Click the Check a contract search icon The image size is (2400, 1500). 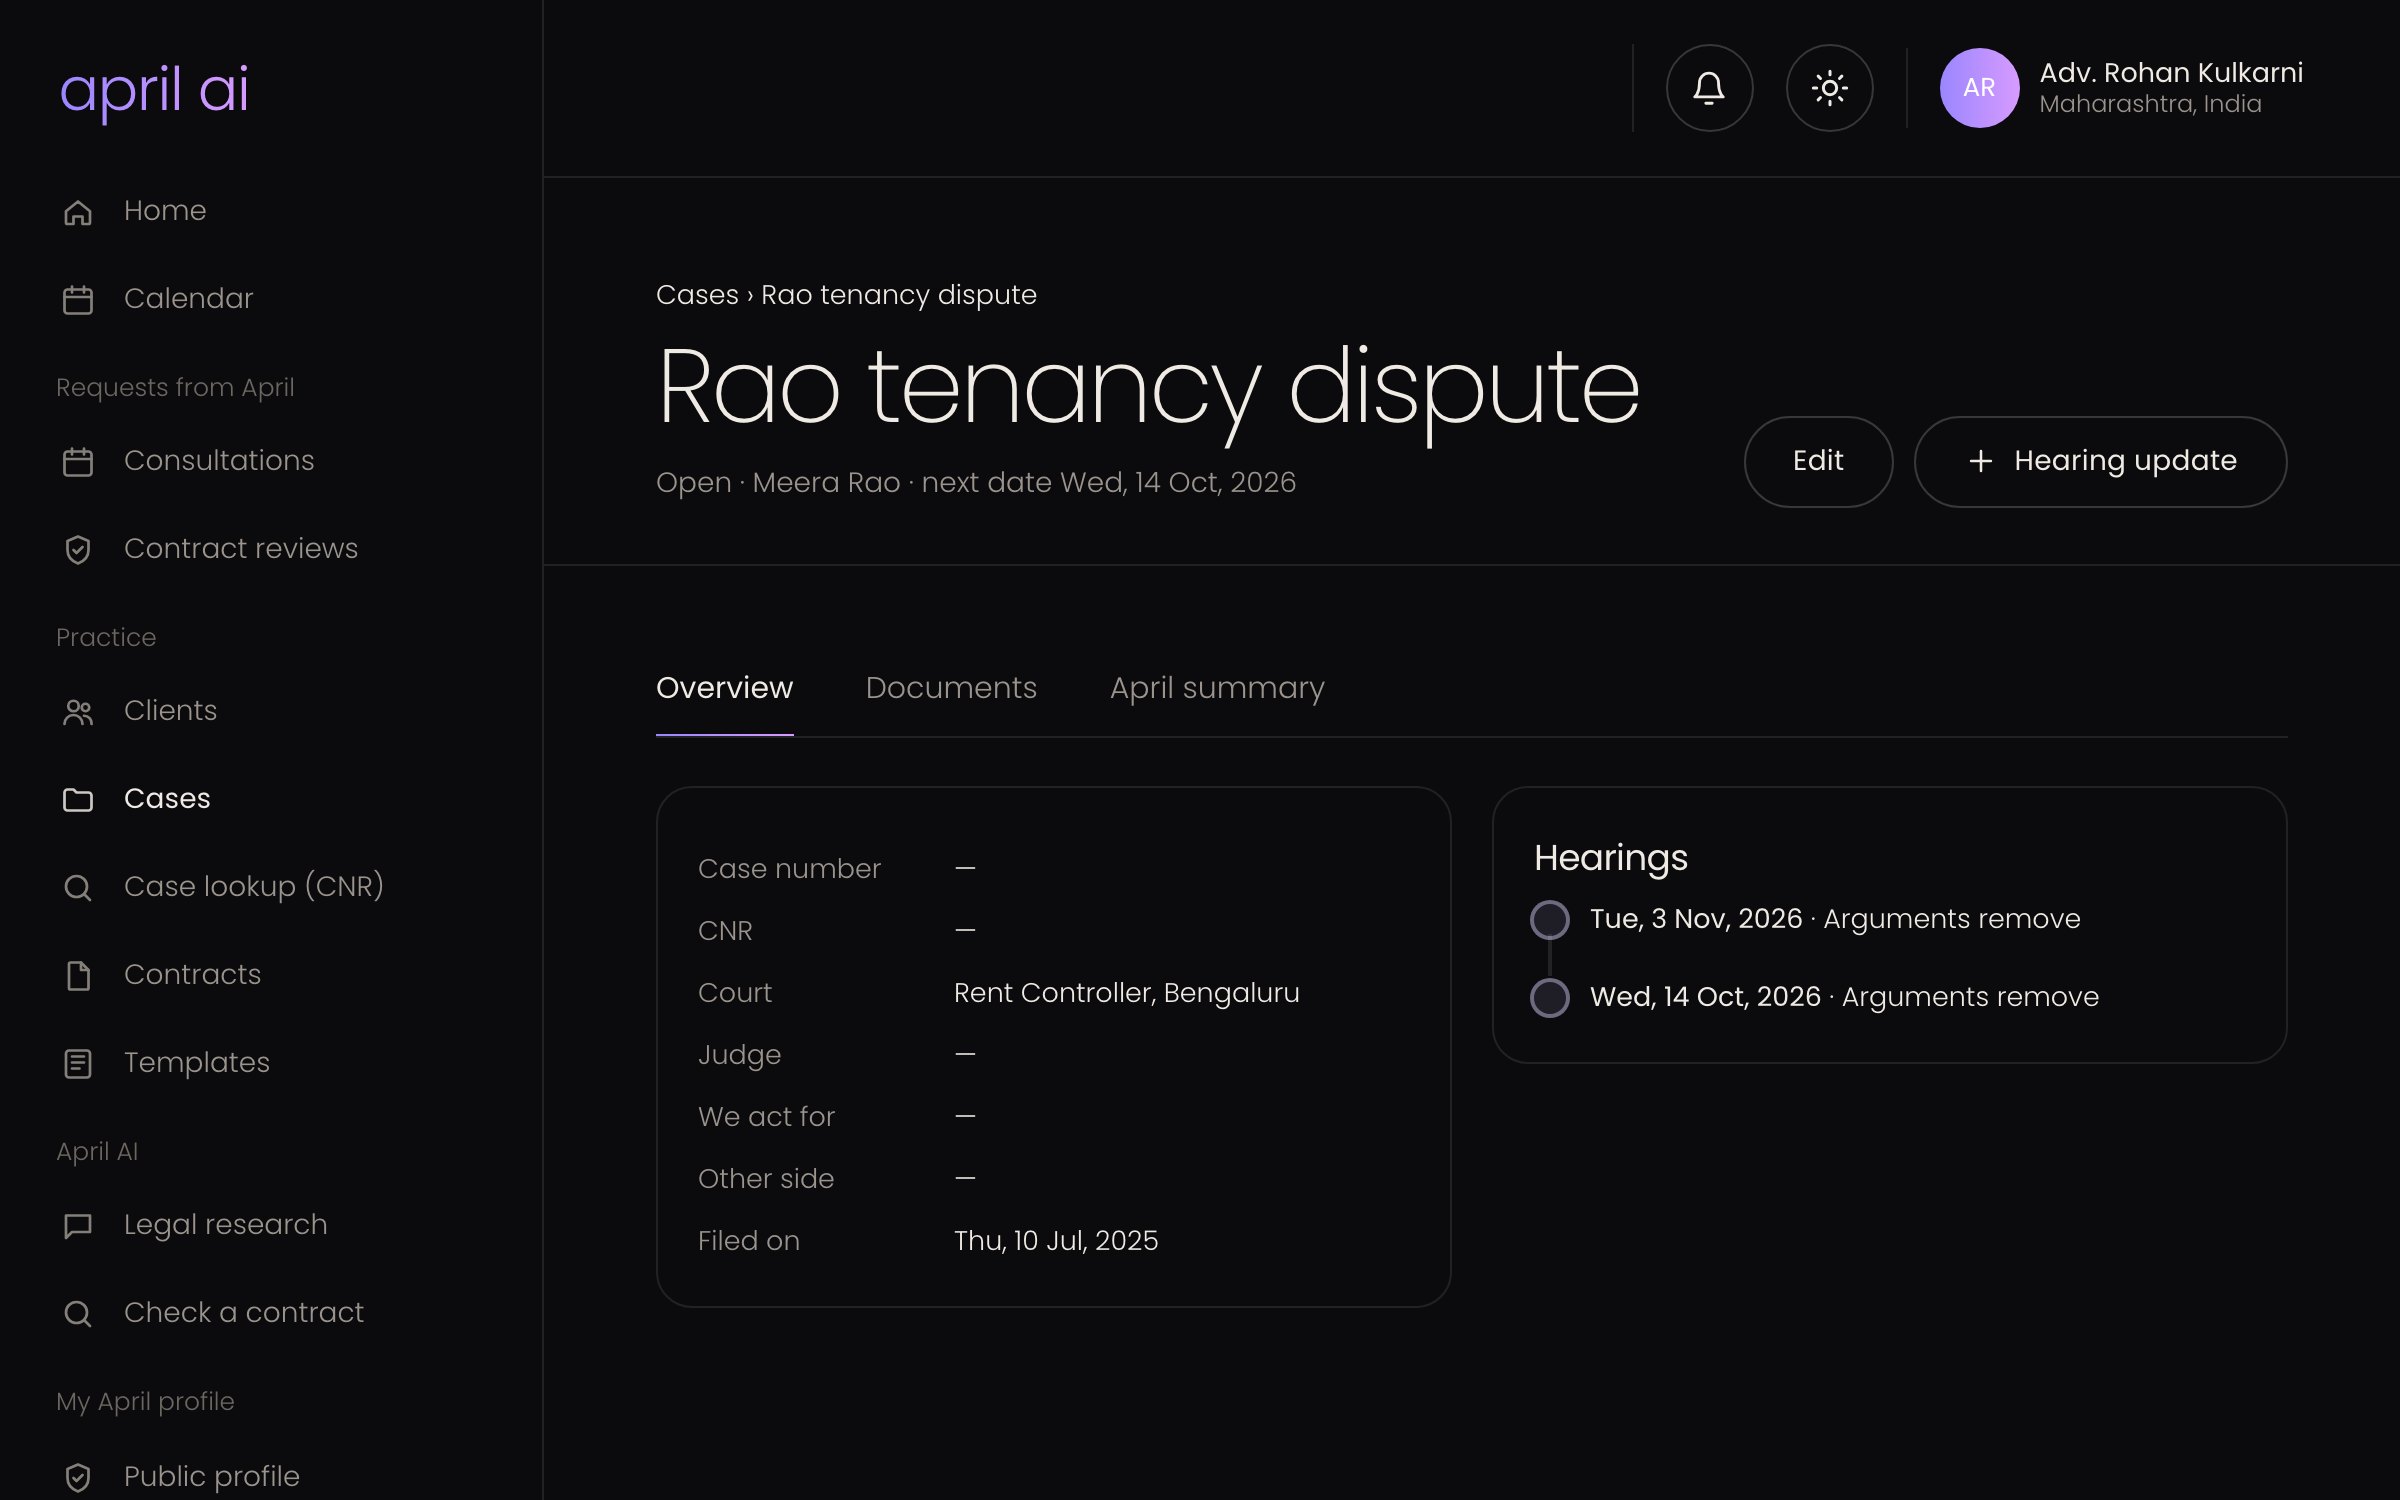[x=78, y=1313]
